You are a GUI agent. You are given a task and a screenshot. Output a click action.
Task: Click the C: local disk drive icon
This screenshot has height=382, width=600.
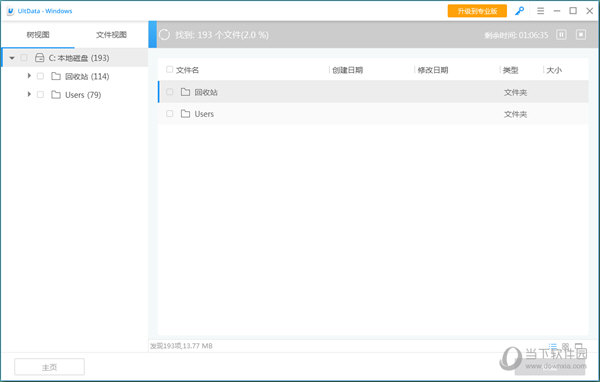tap(39, 58)
